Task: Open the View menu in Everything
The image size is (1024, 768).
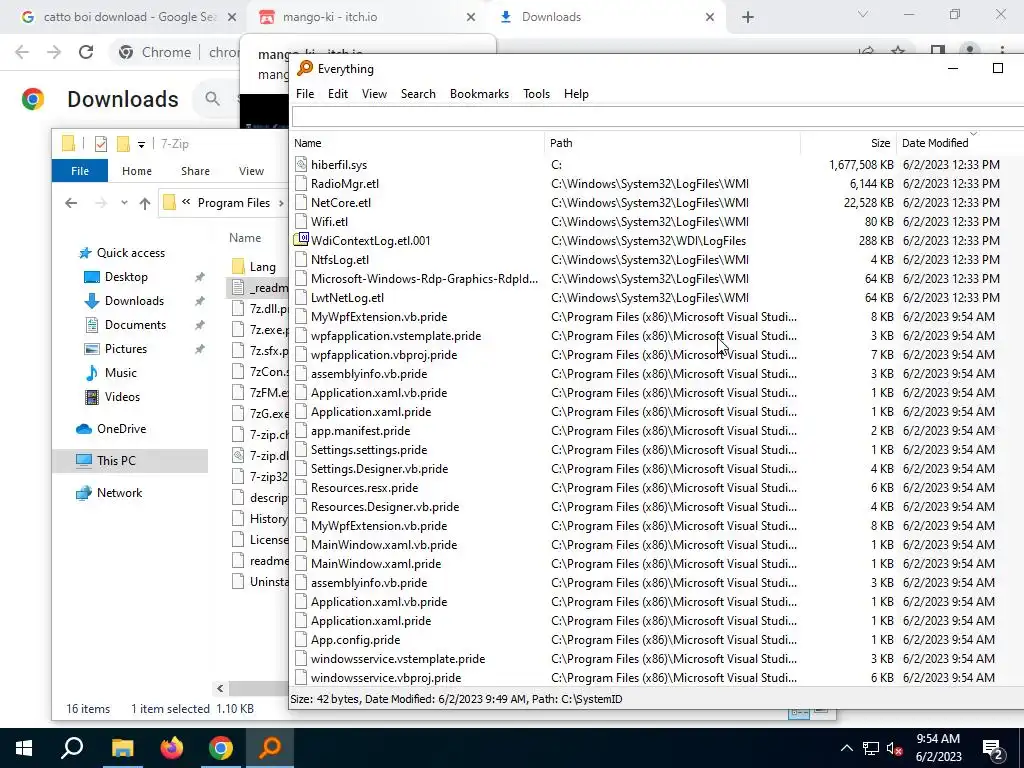Action: tap(374, 93)
